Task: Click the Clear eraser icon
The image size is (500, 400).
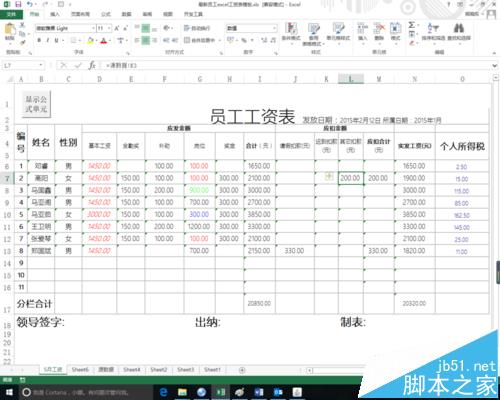Action: point(412,43)
